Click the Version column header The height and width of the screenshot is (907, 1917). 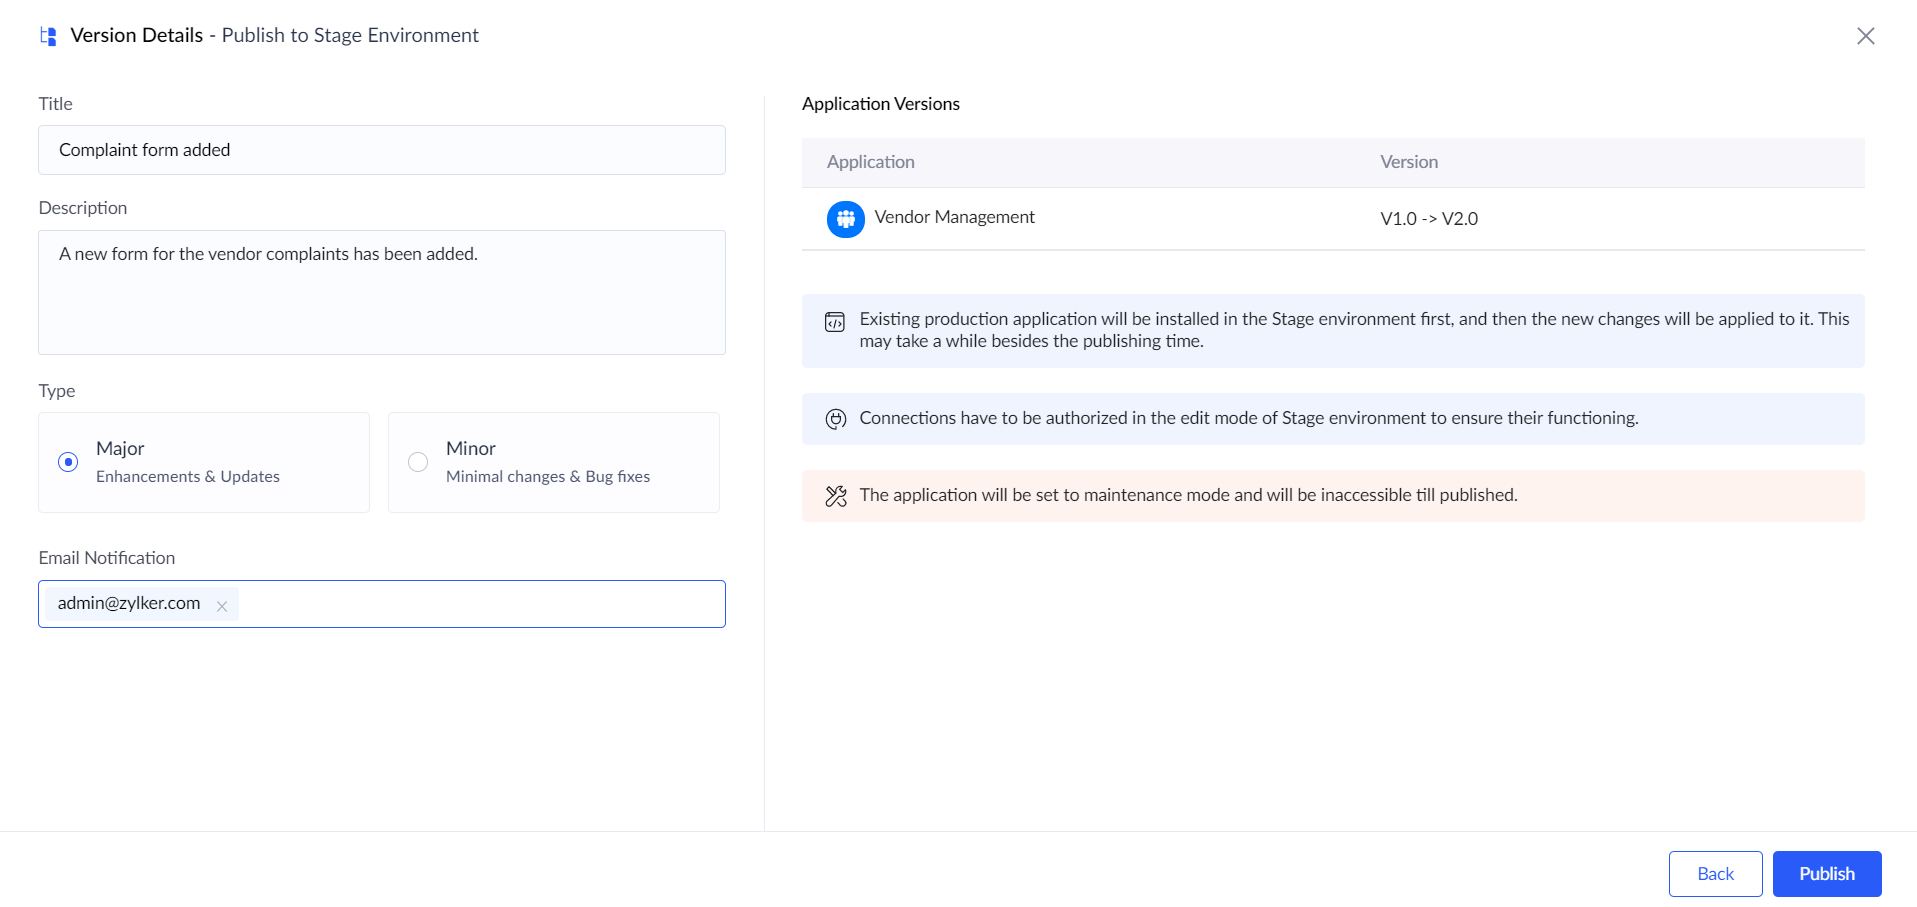click(x=1409, y=162)
